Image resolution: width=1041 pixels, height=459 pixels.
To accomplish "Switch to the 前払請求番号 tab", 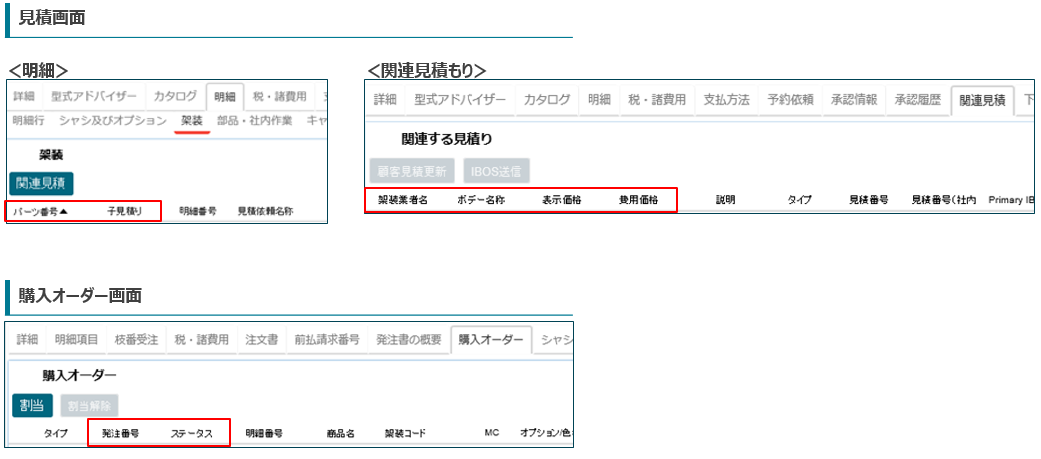I will [326, 340].
